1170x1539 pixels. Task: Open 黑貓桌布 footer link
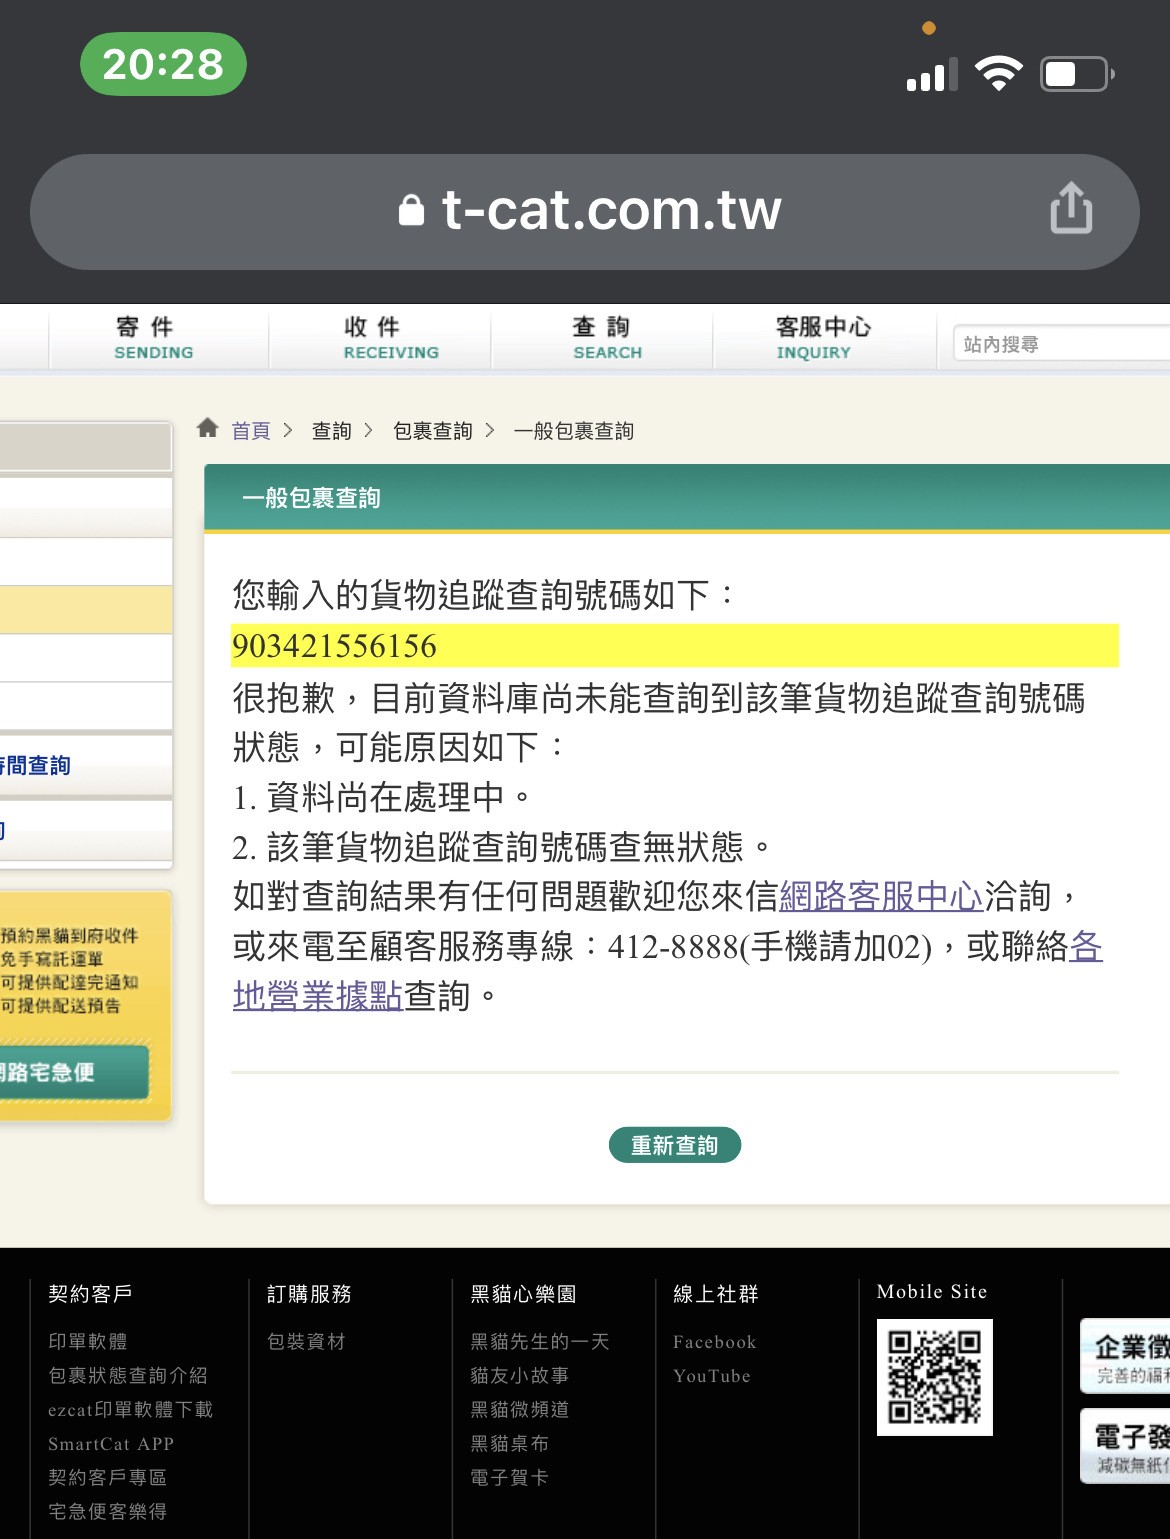click(510, 1443)
